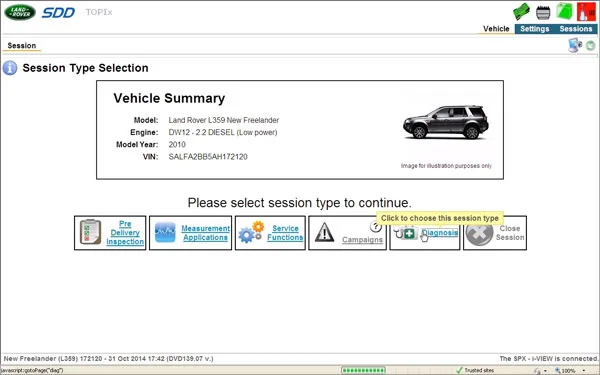This screenshot has width=600, height=375.
Task: Open the Measurement Applications session link
Action: (x=205, y=233)
